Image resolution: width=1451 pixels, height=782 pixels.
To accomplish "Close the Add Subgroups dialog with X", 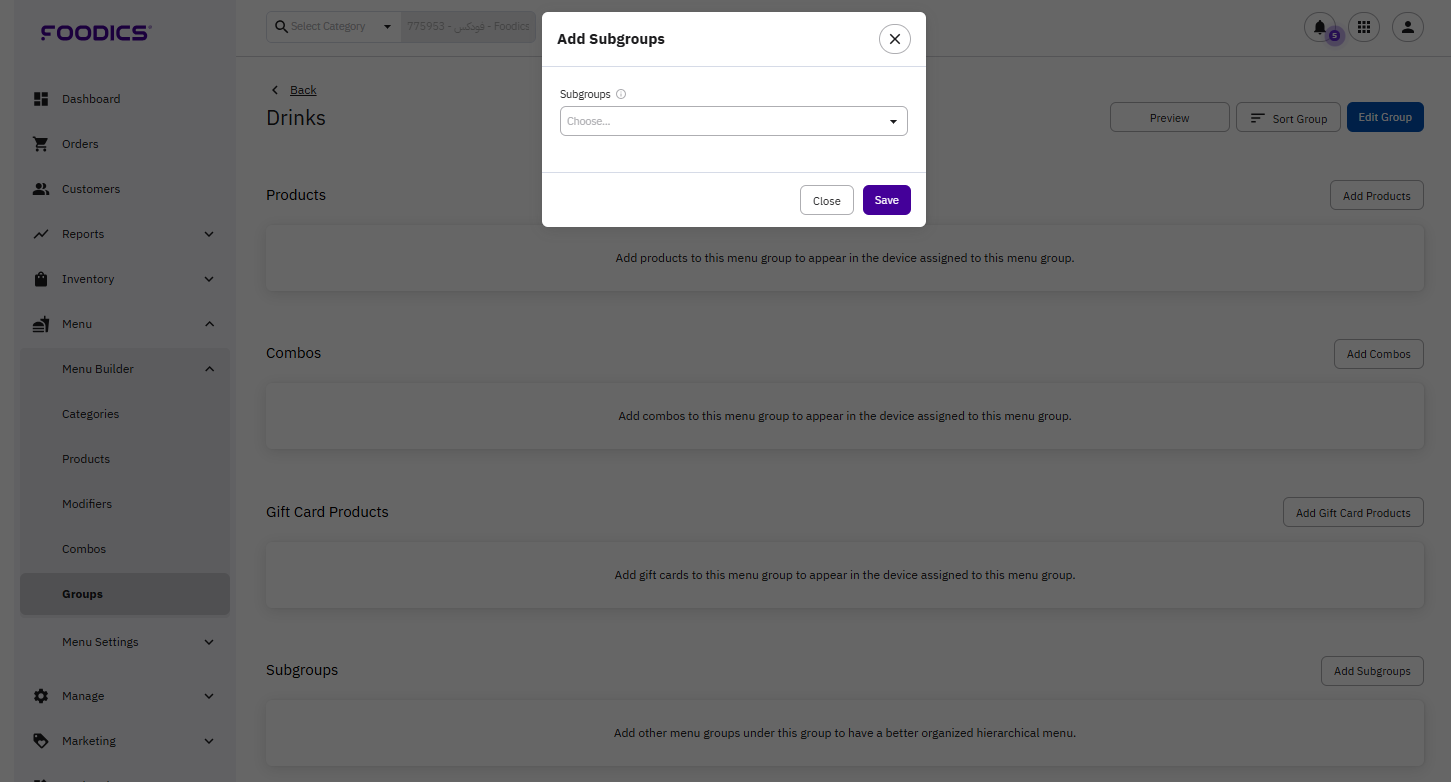I will coord(894,39).
